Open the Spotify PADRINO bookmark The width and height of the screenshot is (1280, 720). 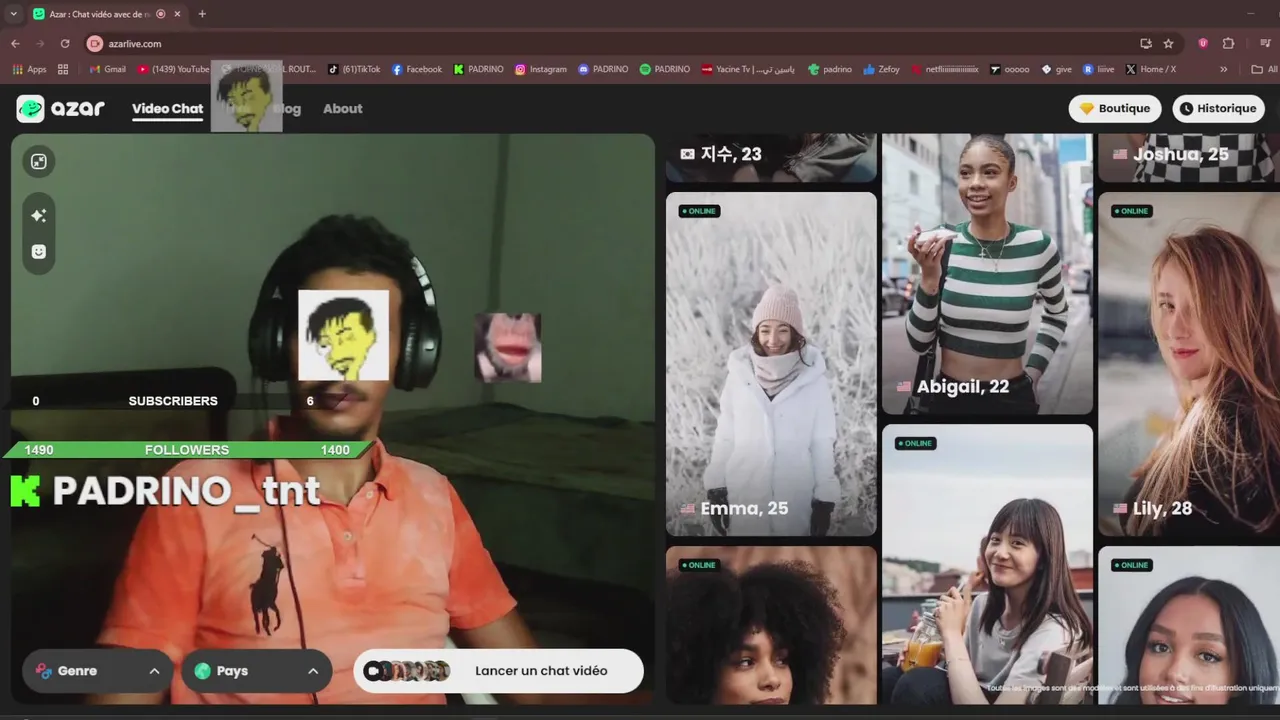tap(665, 69)
